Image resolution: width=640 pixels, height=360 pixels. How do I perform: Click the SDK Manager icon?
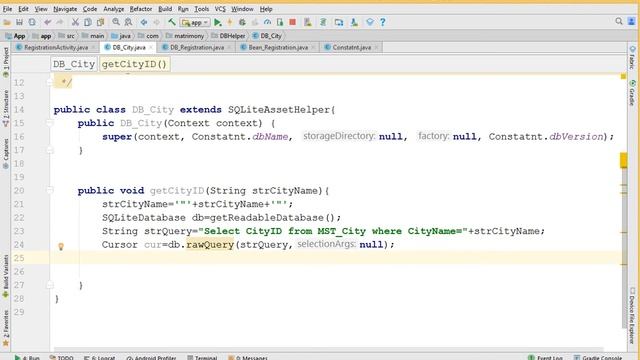(x=354, y=22)
